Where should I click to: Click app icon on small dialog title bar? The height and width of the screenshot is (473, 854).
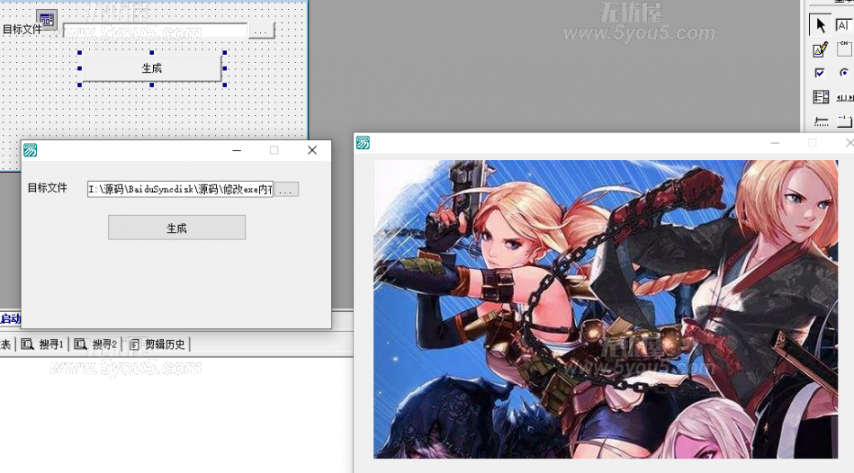click(x=30, y=150)
